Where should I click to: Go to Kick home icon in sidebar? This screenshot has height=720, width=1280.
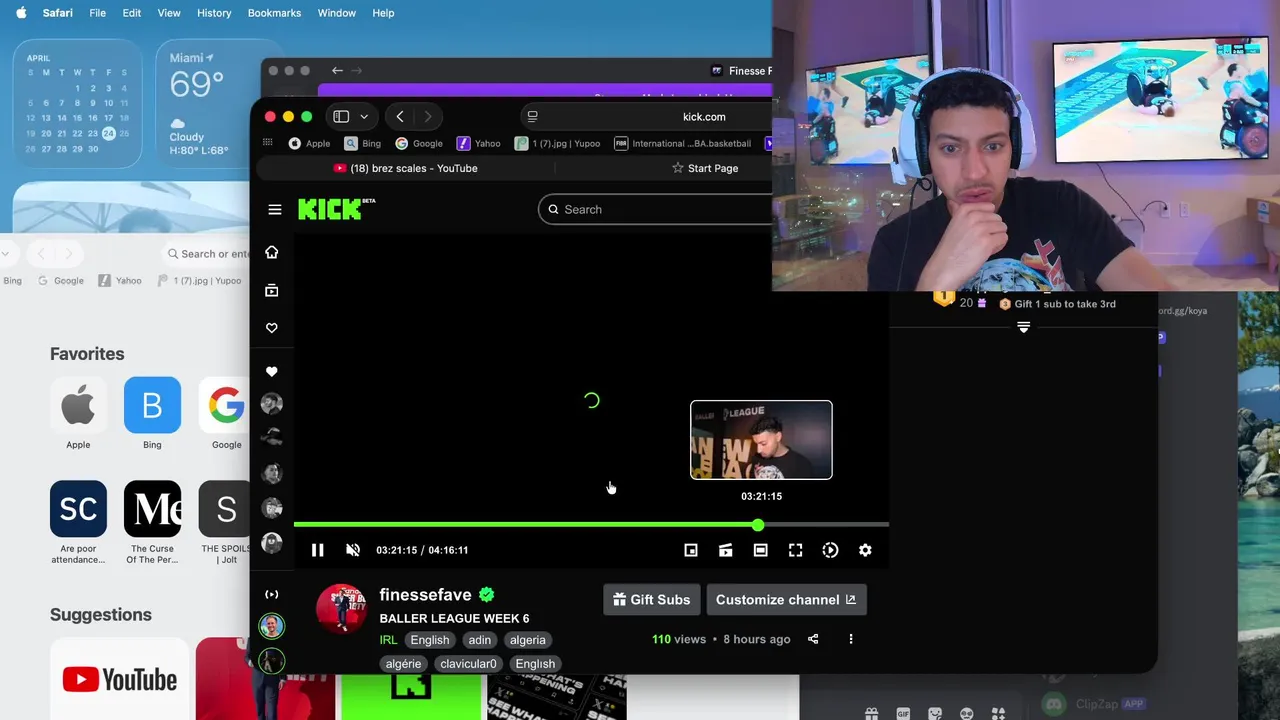pyautogui.click(x=272, y=252)
